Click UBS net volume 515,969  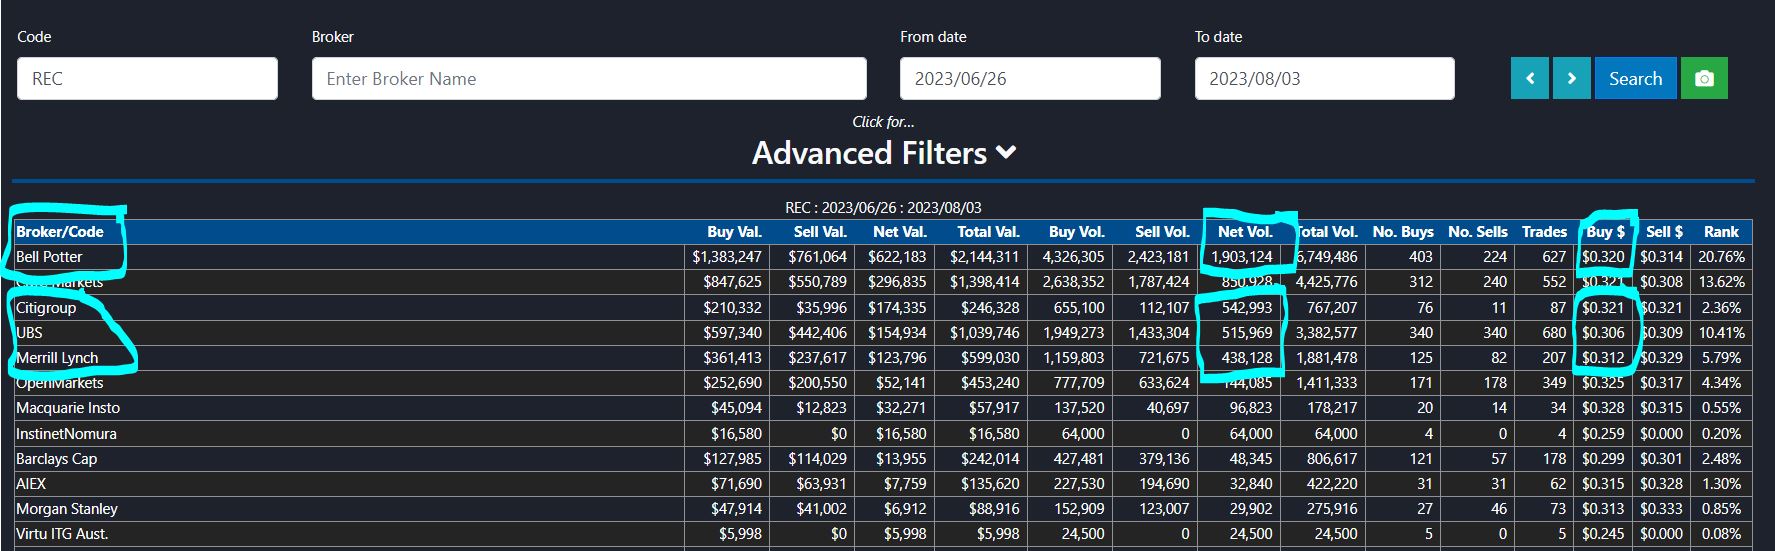[1247, 333]
